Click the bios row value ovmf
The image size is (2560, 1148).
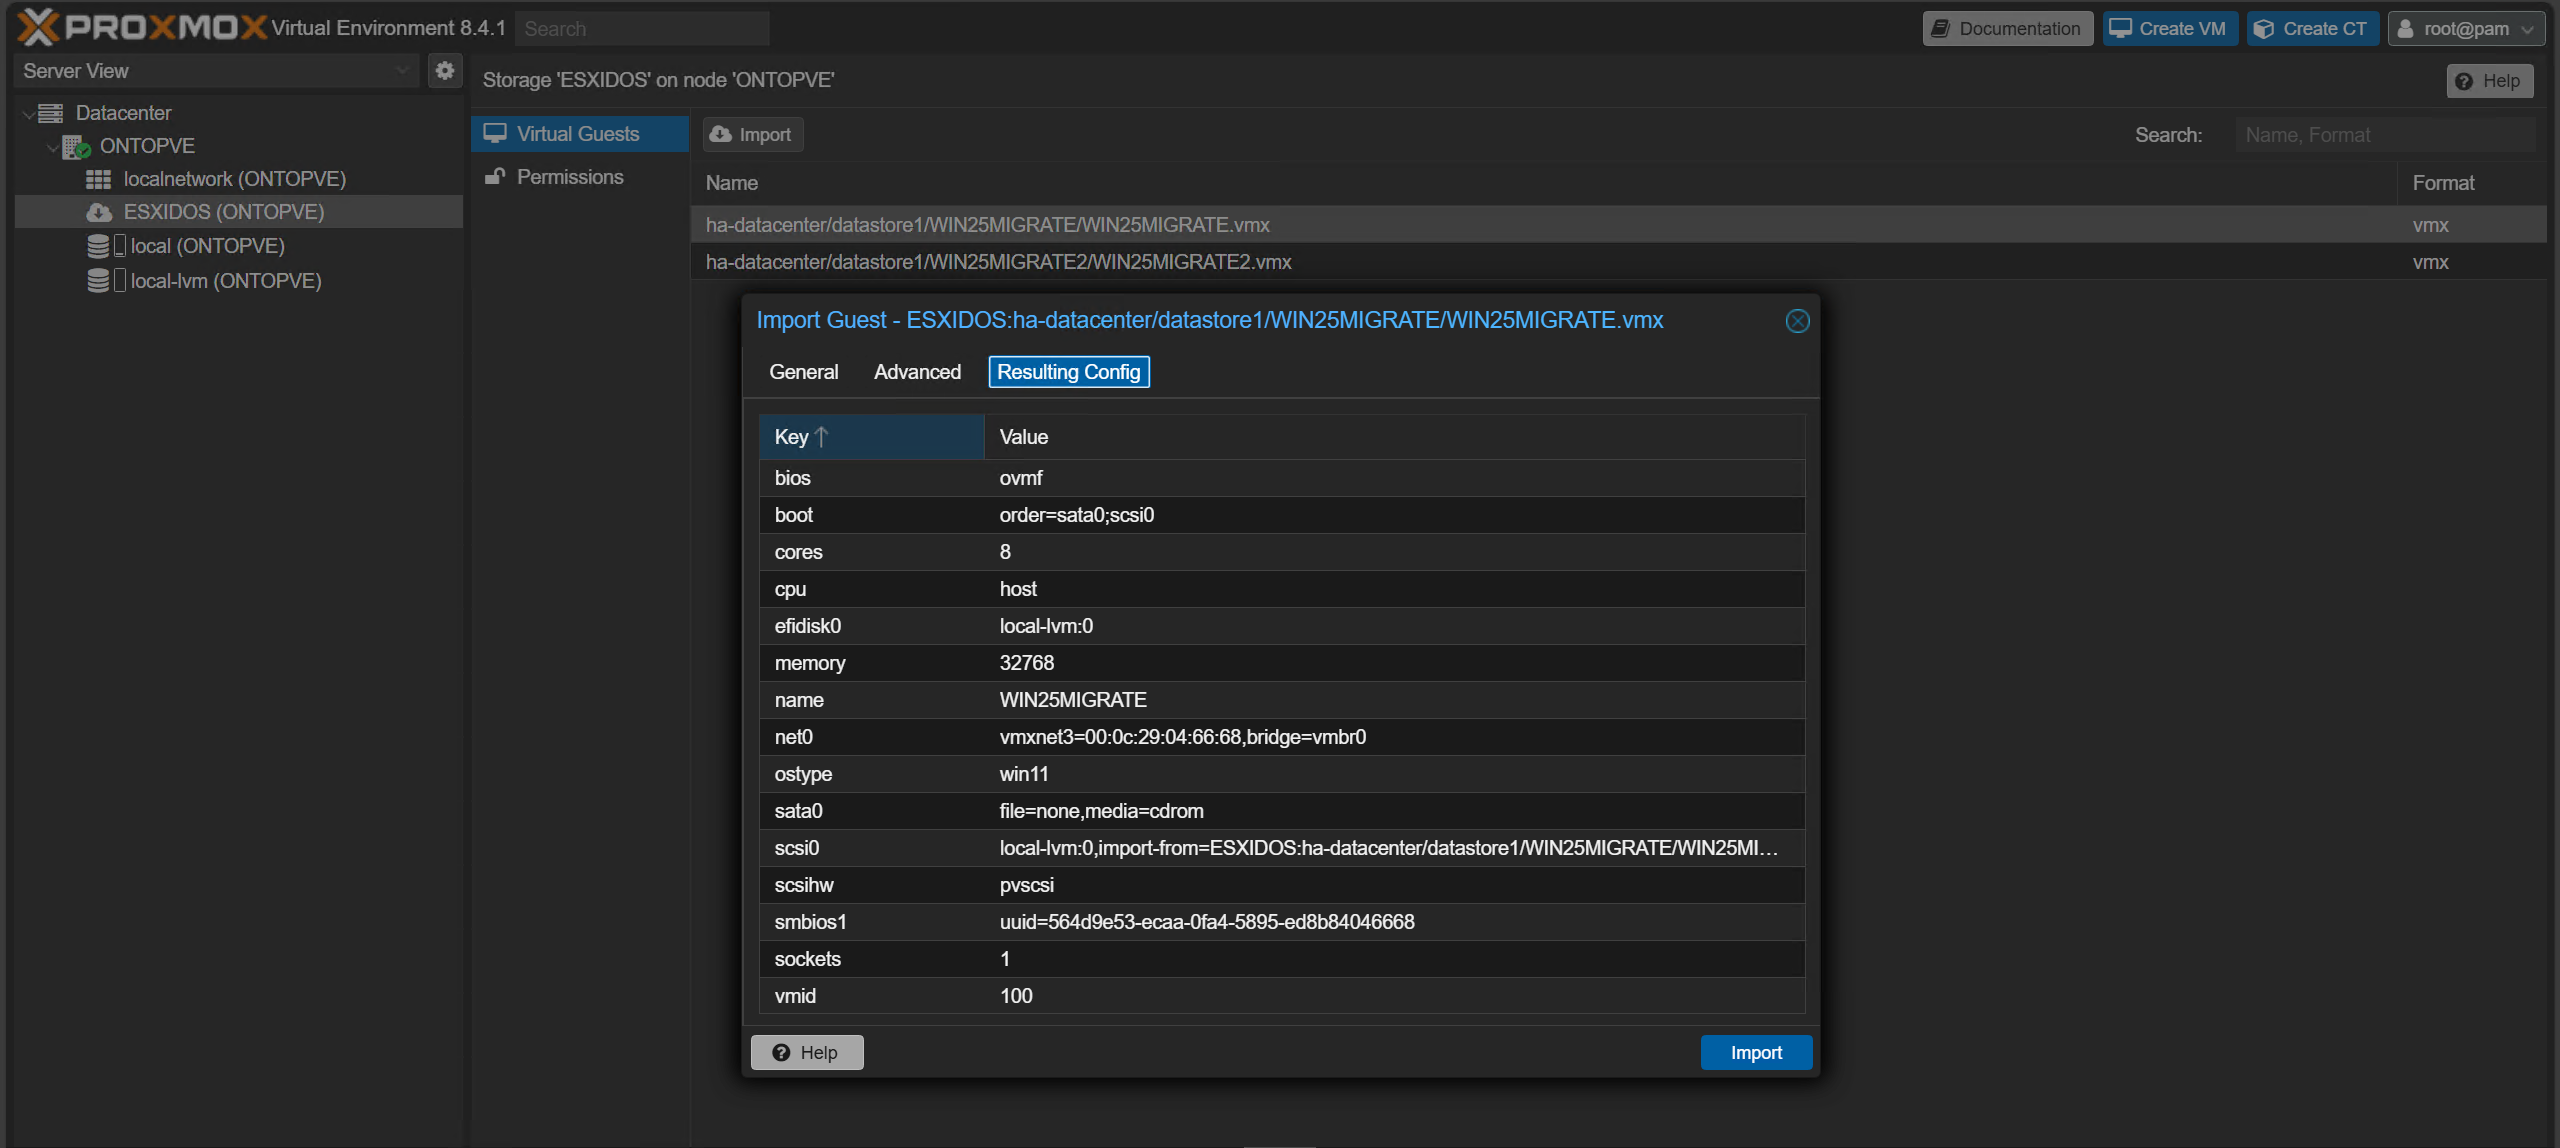[x=1020, y=478]
